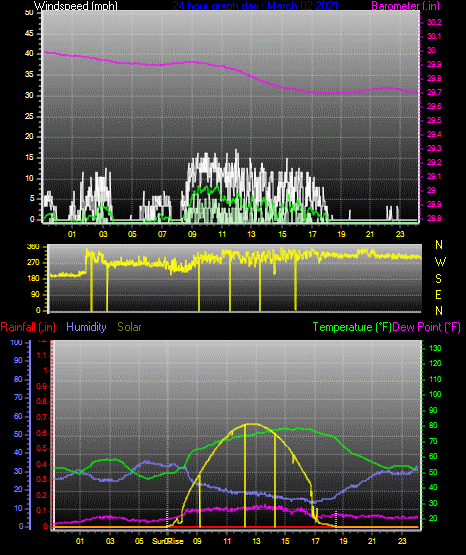Image resolution: width=466 pixels, height=555 pixels.
Task: Click the 'E' compass label
Action: [x=438, y=295]
